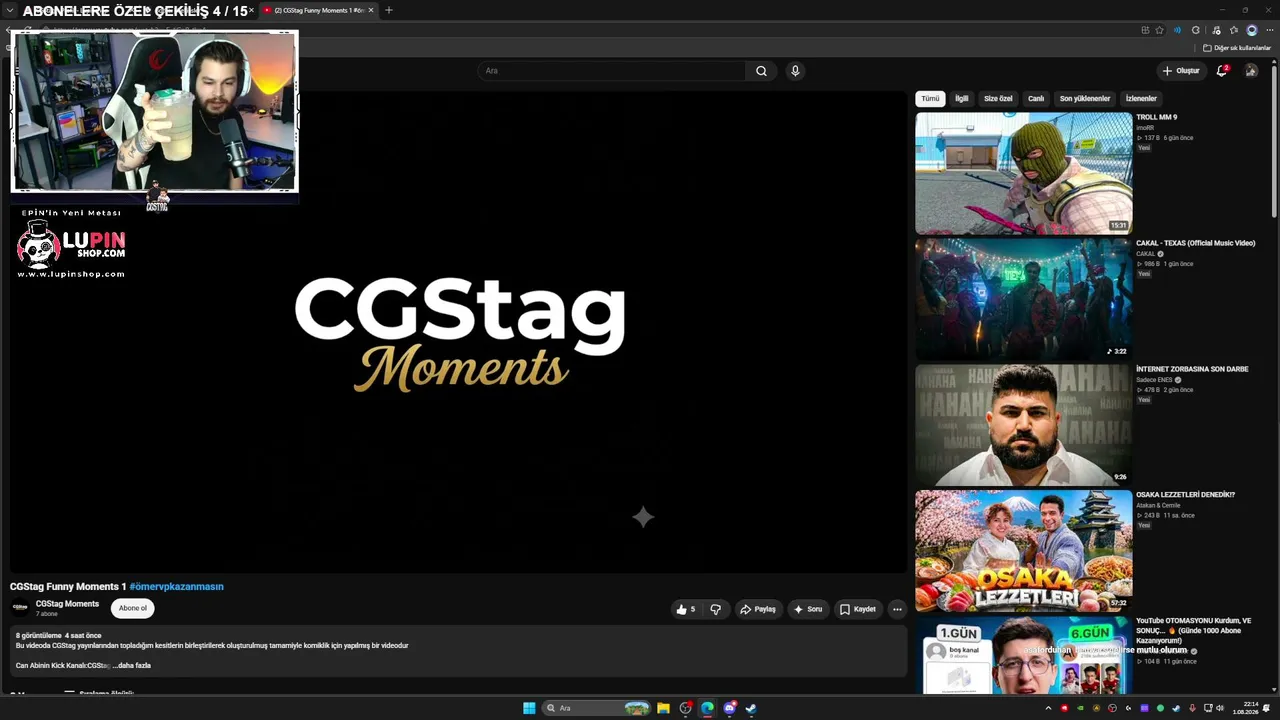The height and width of the screenshot is (720, 1280).
Task: Open browser settings and more menu
Action: click(x=1270, y=30)
